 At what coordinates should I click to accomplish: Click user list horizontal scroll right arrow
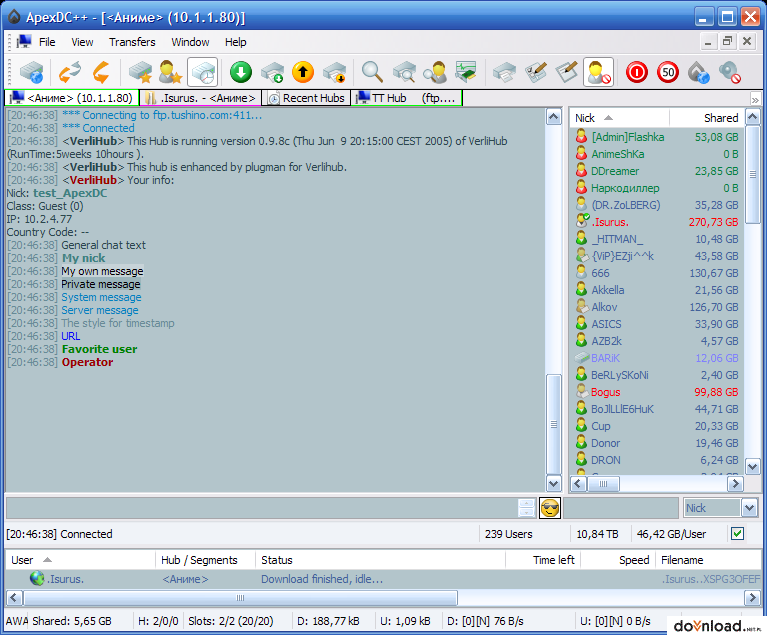735,484
